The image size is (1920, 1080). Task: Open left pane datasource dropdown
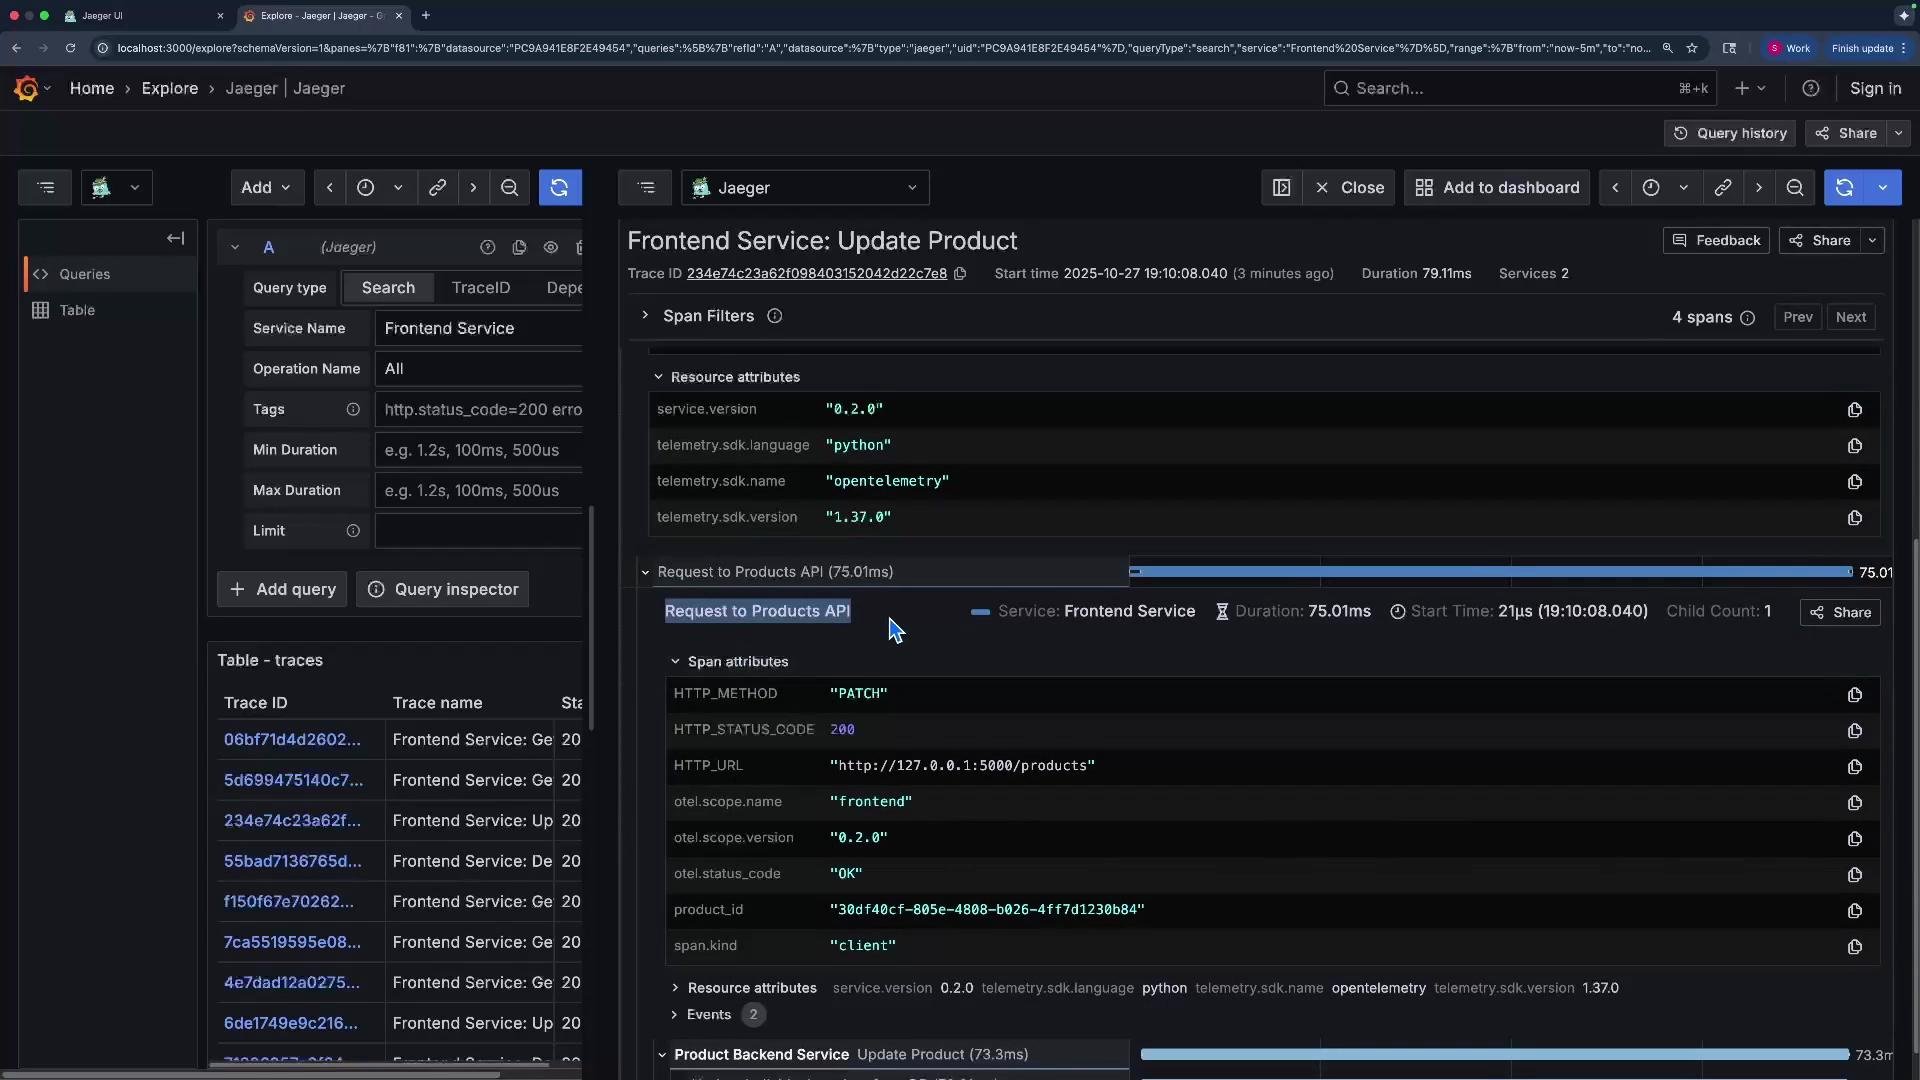[x=116, y=188]
